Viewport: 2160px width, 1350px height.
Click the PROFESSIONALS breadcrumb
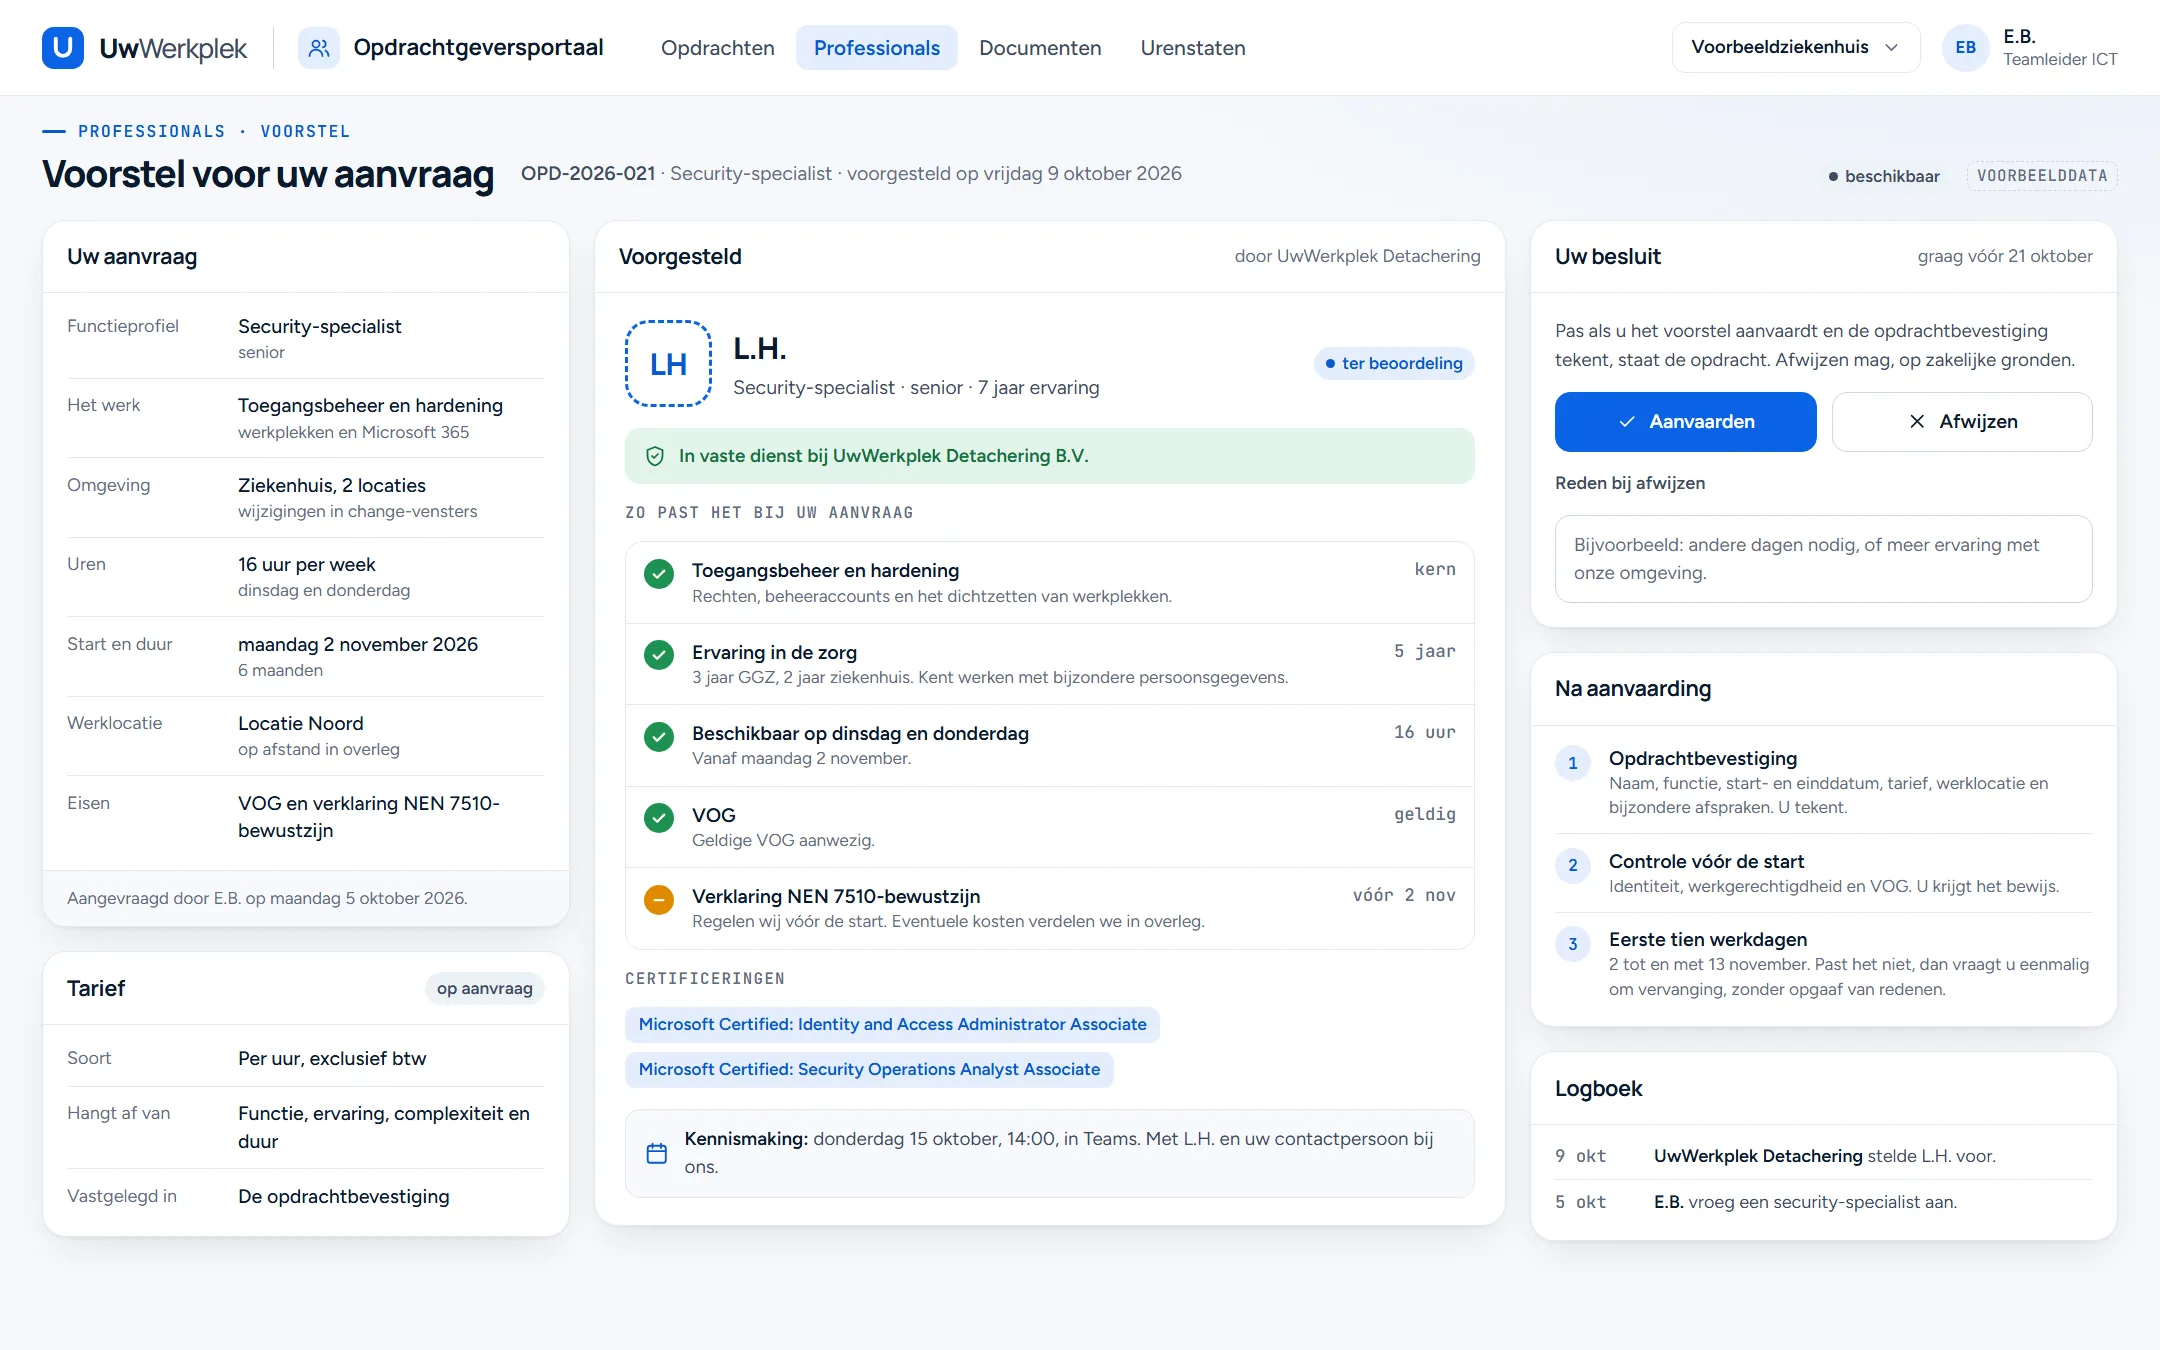(x=152, y=131)
